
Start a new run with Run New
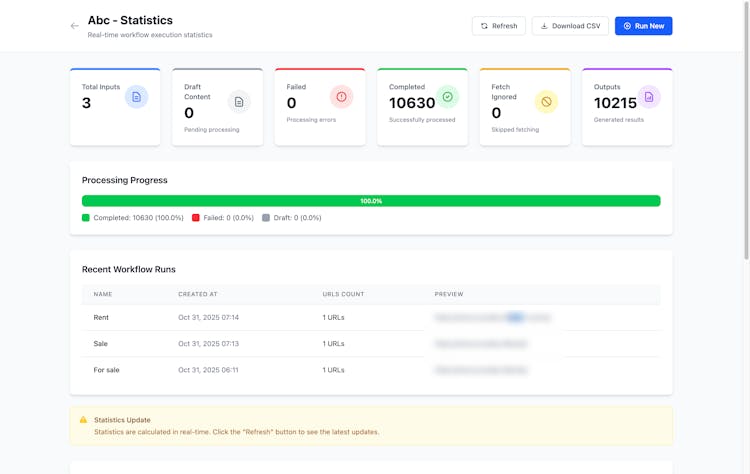click(x=643, y=26)
